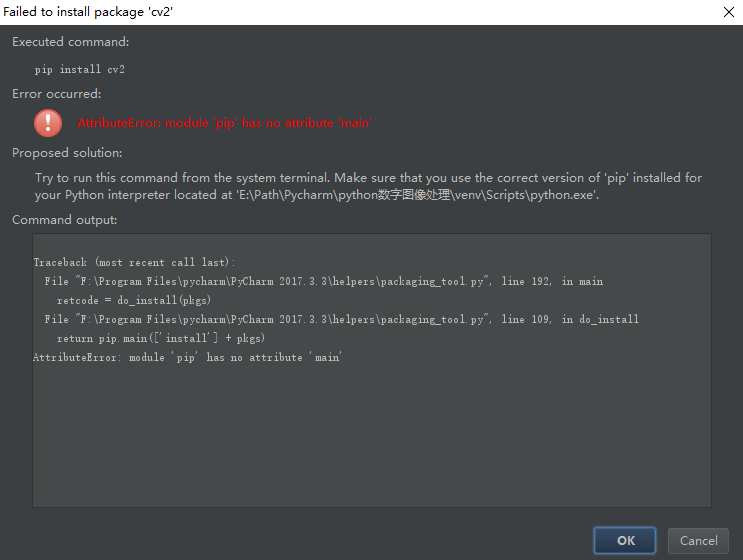Click the 'Error occurred:' label
Image resolution: width=743 pixels, height=560 pixels.
point(57,94)
